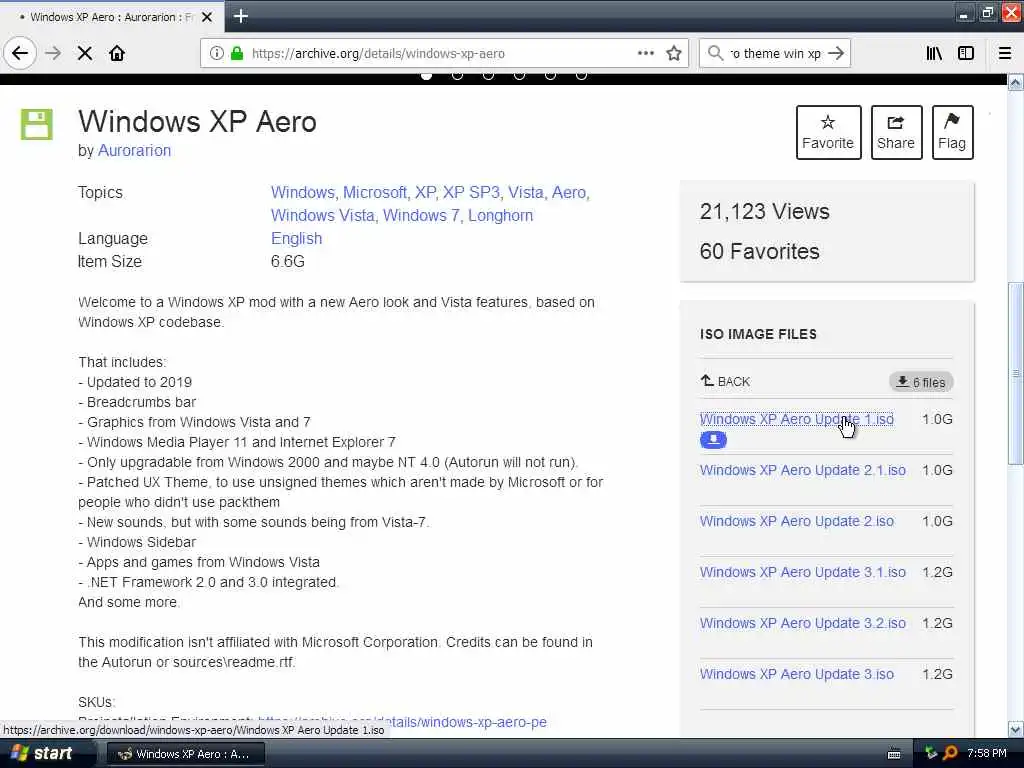Select the first carousel dot indicator
This screenshot has width=1024, height=768.
point(426,76)
